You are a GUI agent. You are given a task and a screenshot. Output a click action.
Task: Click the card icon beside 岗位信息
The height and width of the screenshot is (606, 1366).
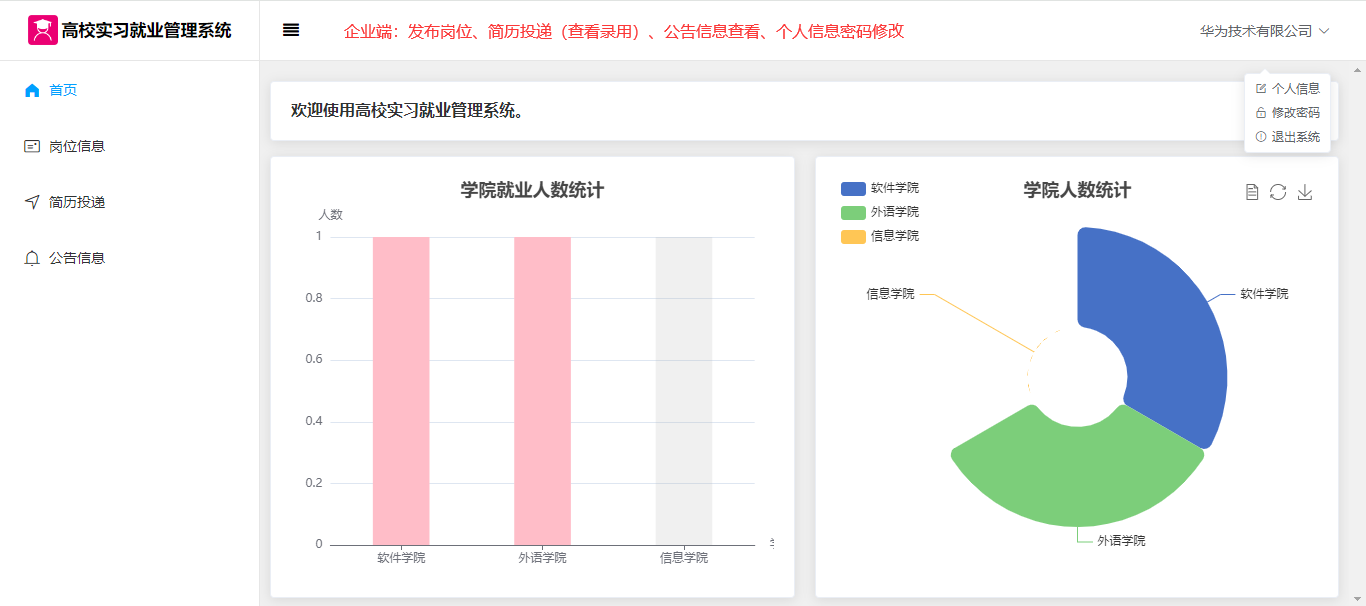32,146
